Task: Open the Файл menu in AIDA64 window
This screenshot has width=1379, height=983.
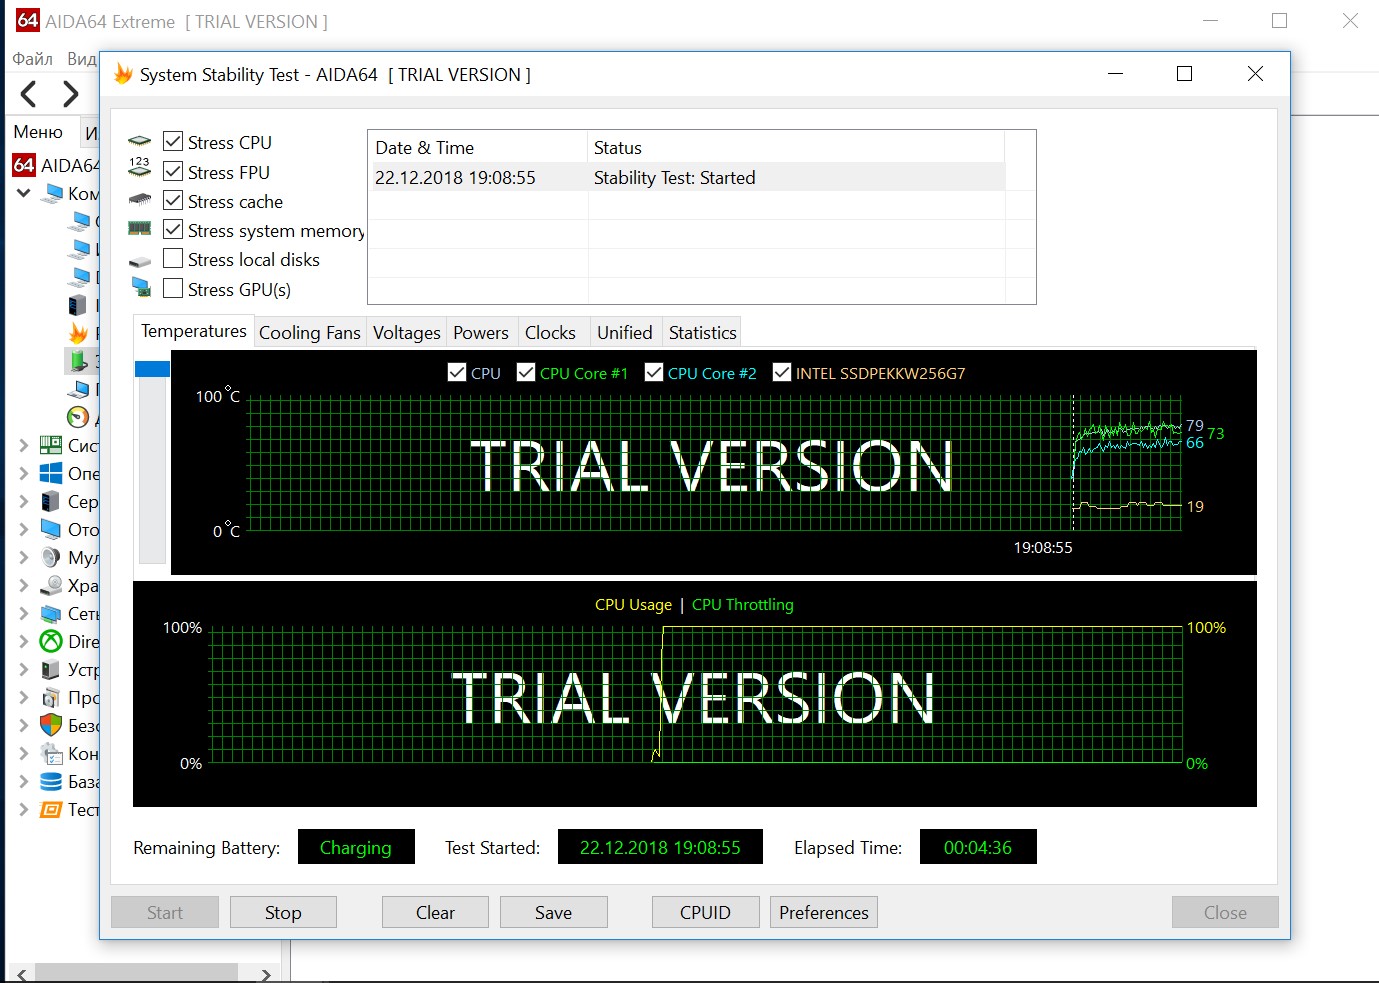Action: [32, 59]
